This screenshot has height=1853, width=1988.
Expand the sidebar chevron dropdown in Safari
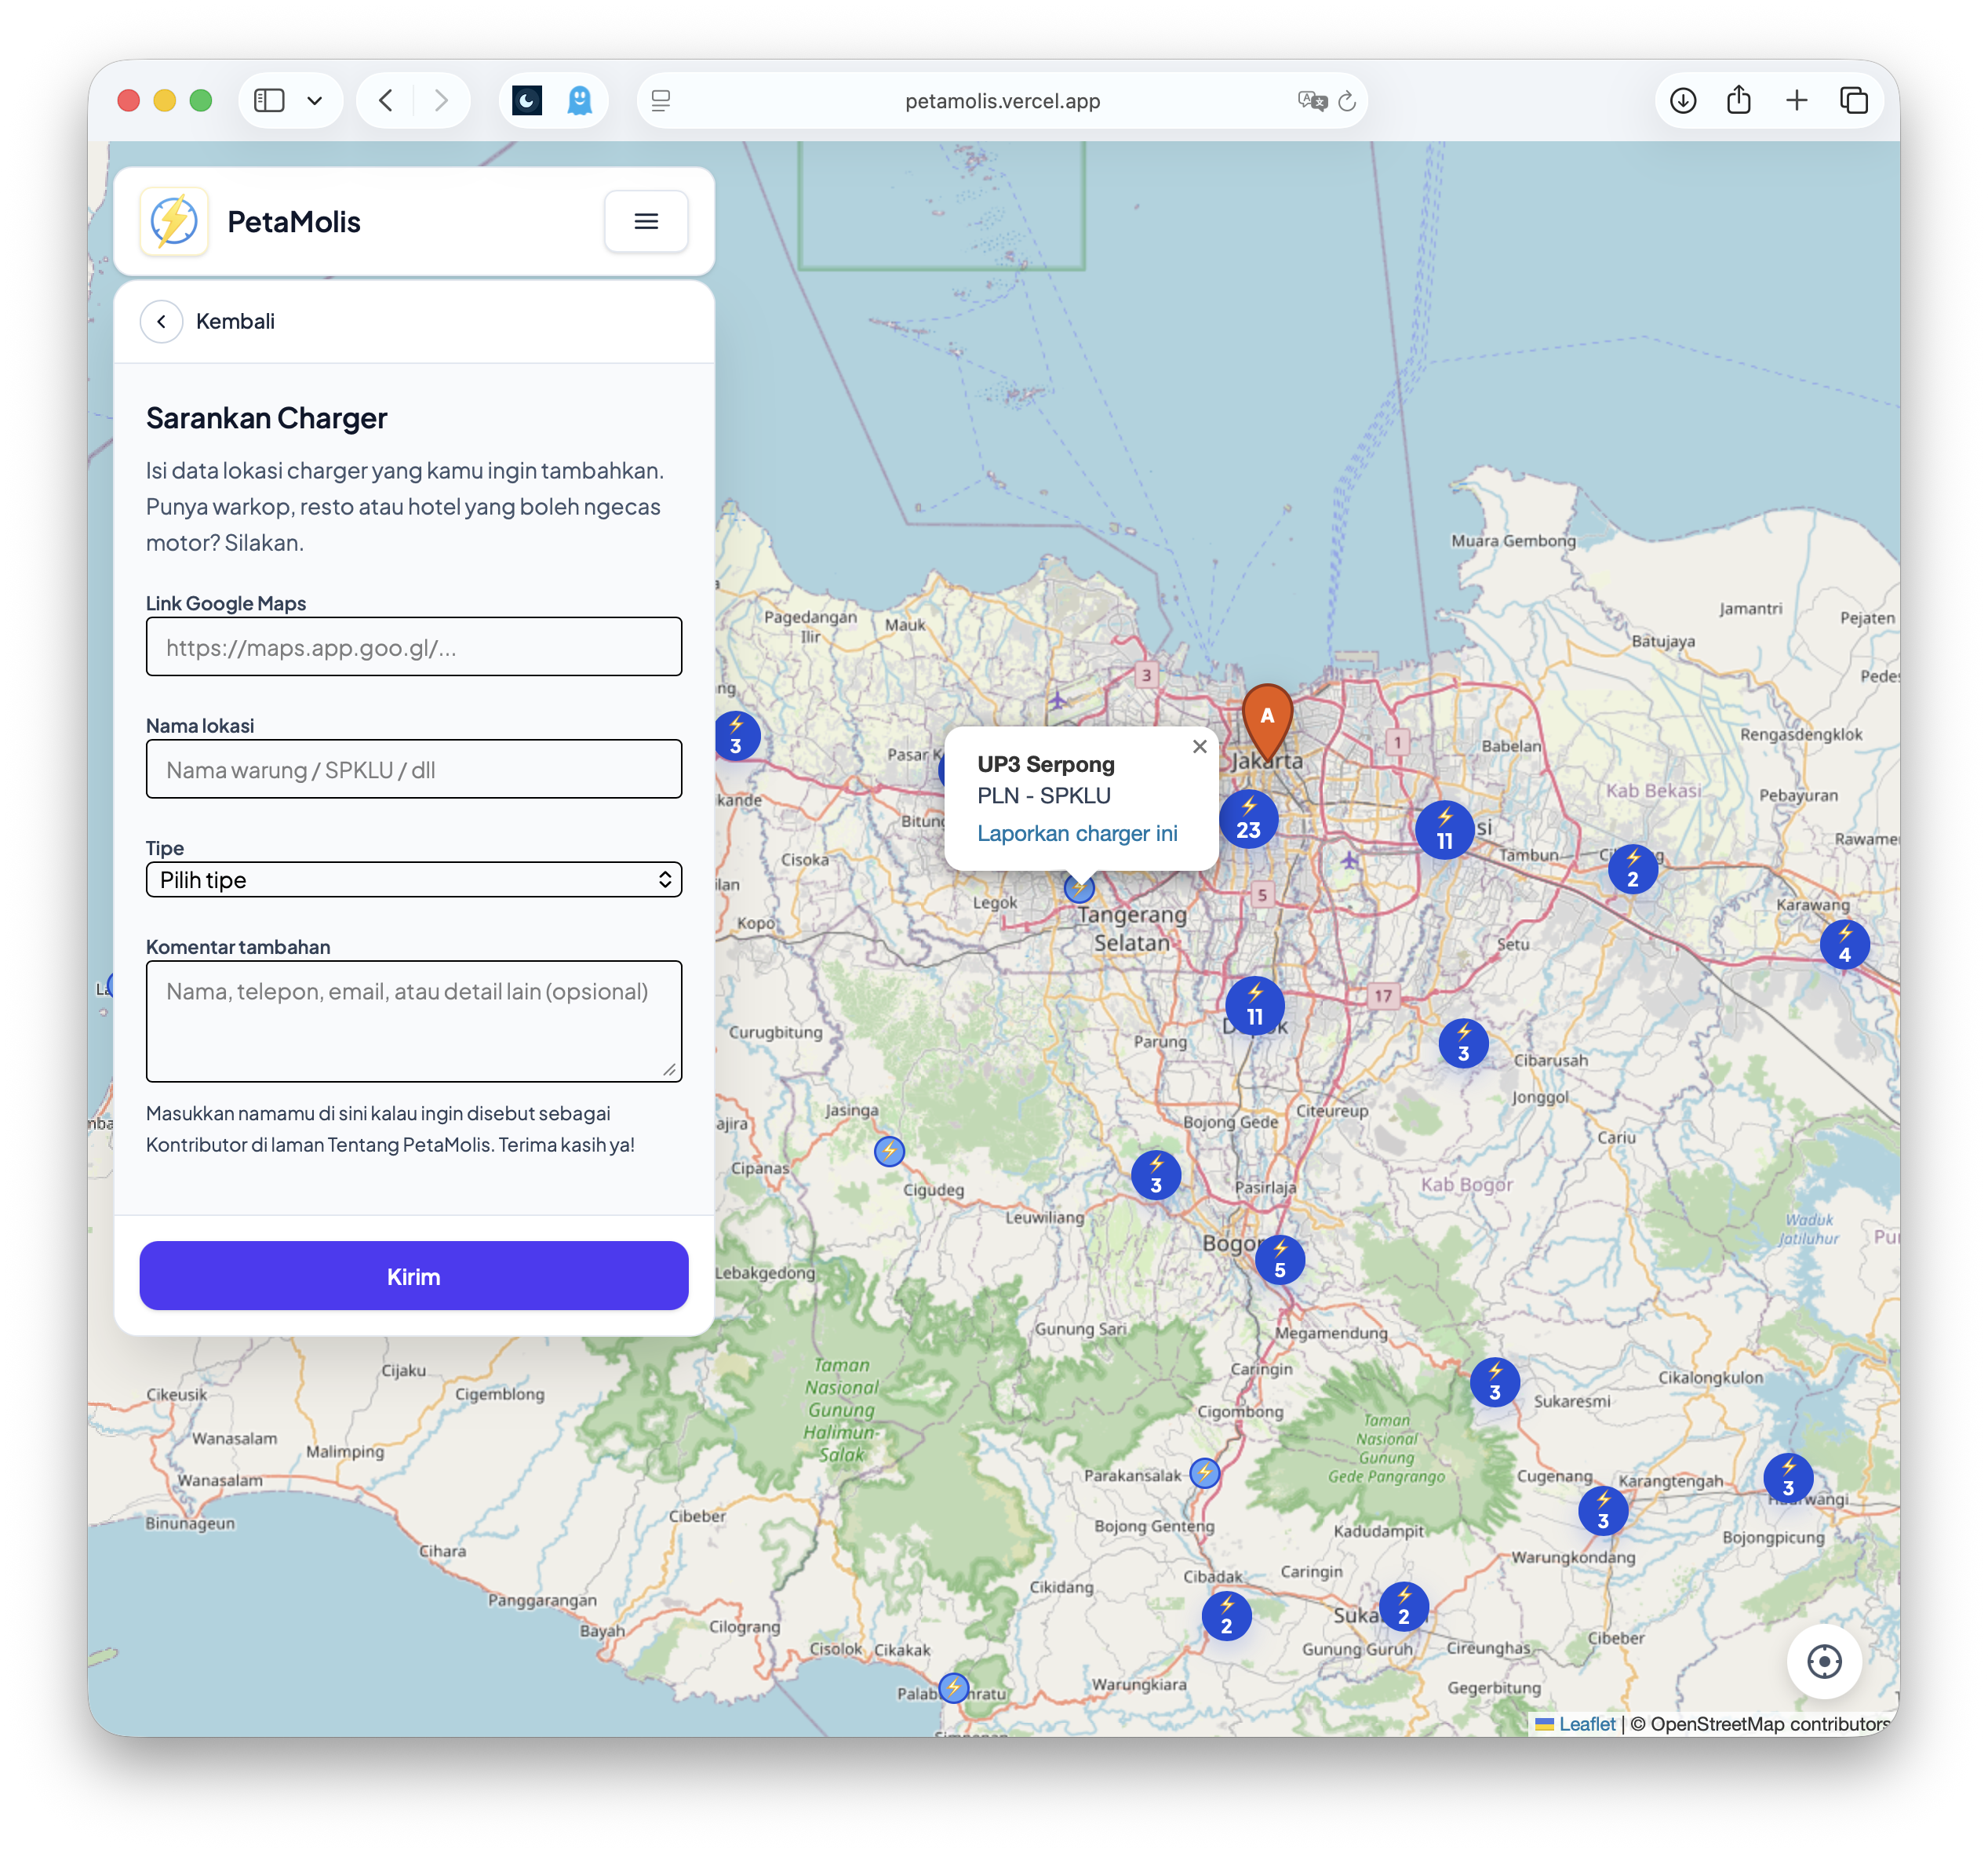click(316, 100)
